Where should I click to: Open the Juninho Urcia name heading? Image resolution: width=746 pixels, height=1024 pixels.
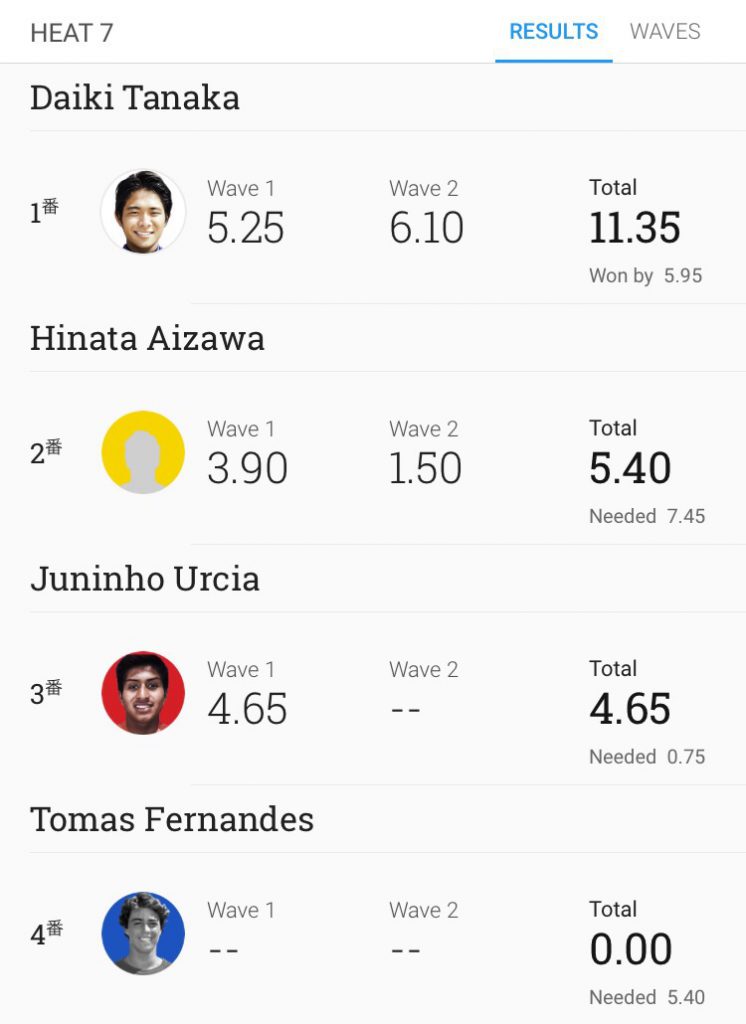tap(145, 579)
